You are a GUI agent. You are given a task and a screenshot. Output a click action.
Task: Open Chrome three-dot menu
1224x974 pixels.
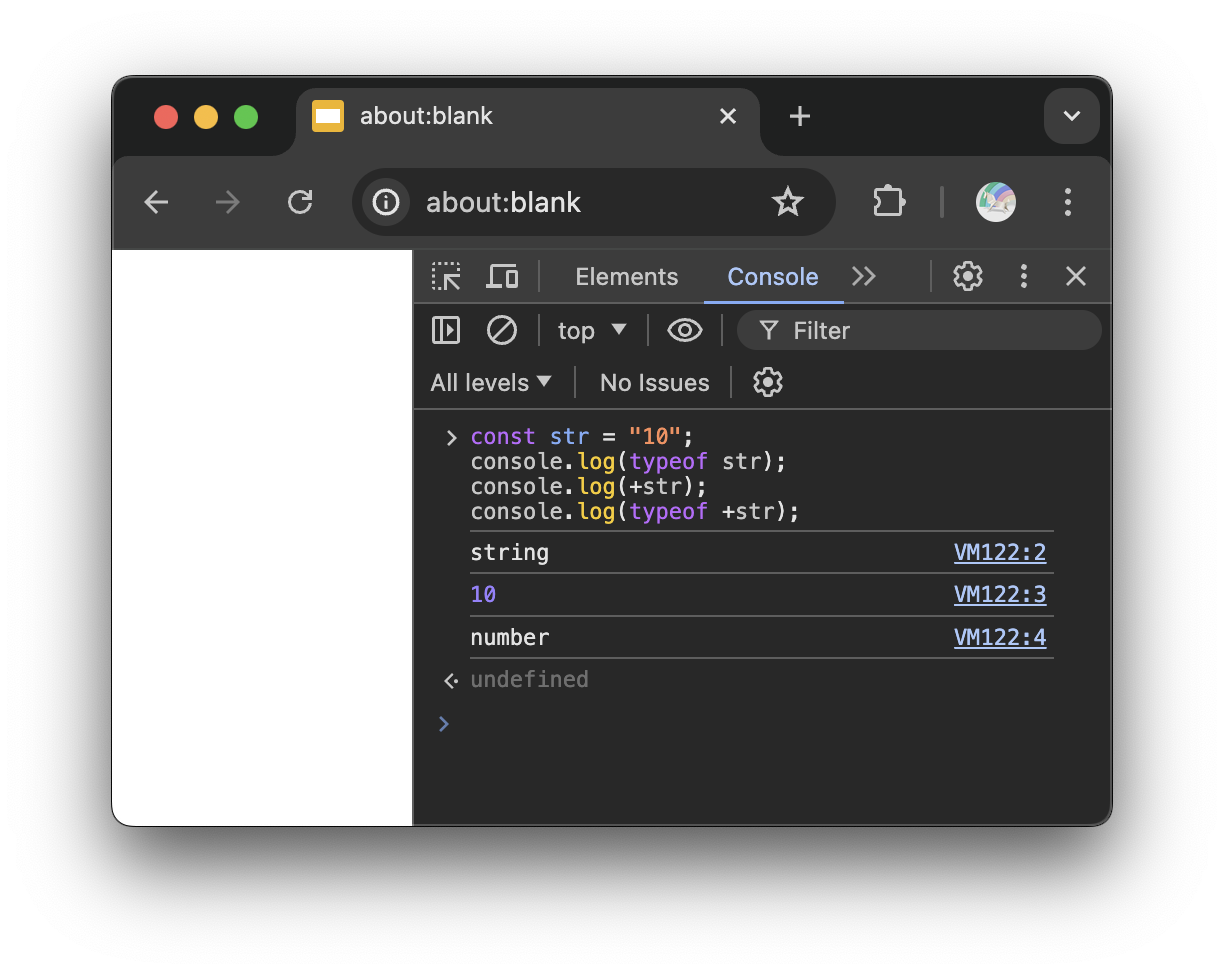pyautogui.click(x=1068, y=202)
